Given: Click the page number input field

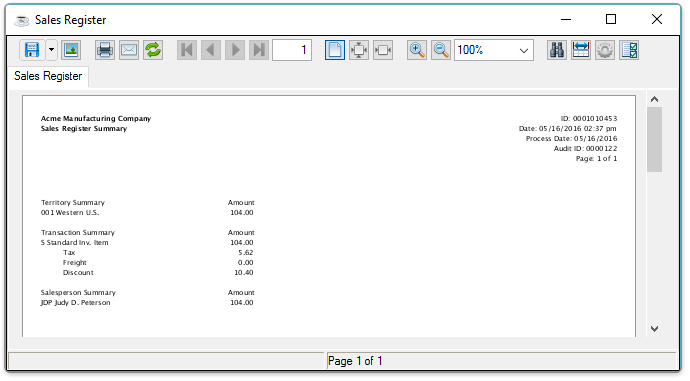Looking at the screenshot, I should (292, 50).
